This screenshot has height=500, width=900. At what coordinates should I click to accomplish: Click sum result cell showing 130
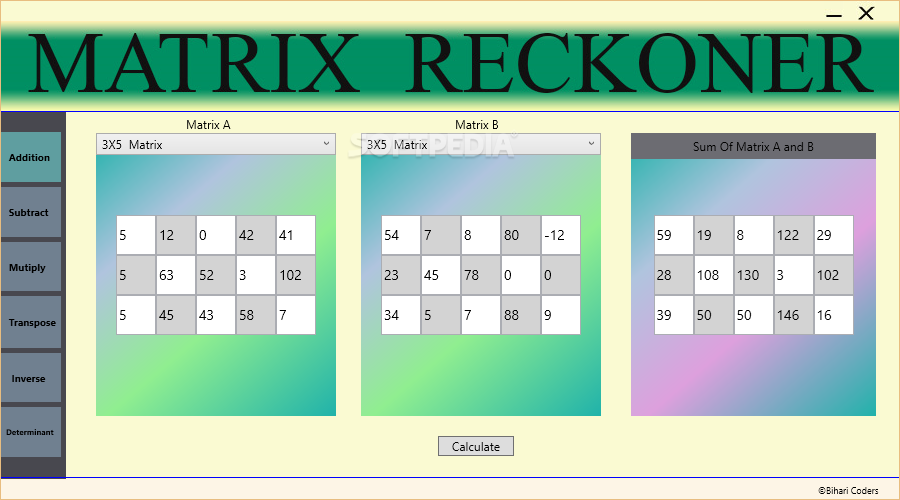[754, 275]
